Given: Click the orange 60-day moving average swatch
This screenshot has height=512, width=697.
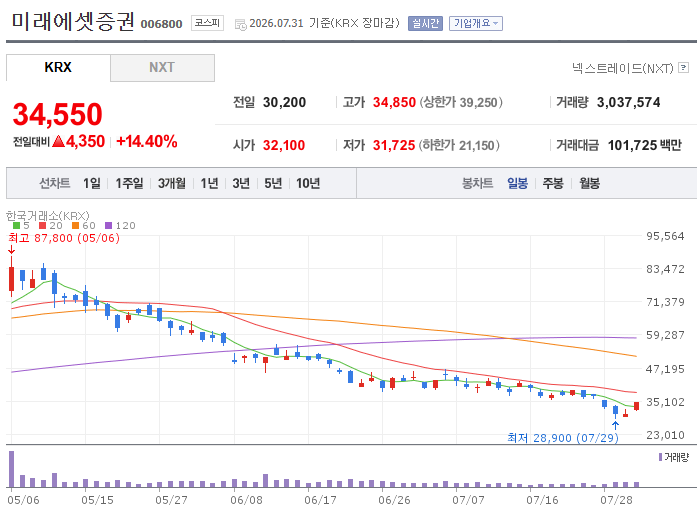Looking at the screenshot, I should 76,226.
